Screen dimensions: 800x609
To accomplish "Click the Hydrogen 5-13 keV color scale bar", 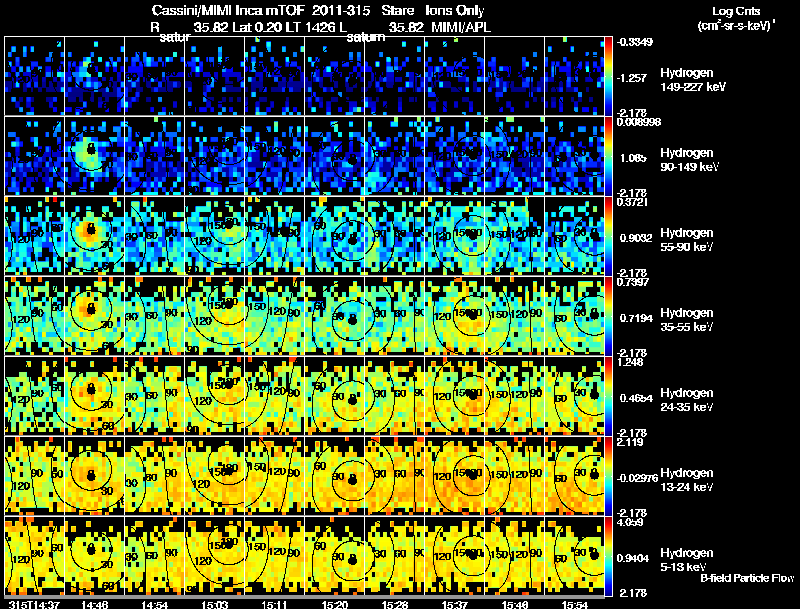I will click(609, 556).
